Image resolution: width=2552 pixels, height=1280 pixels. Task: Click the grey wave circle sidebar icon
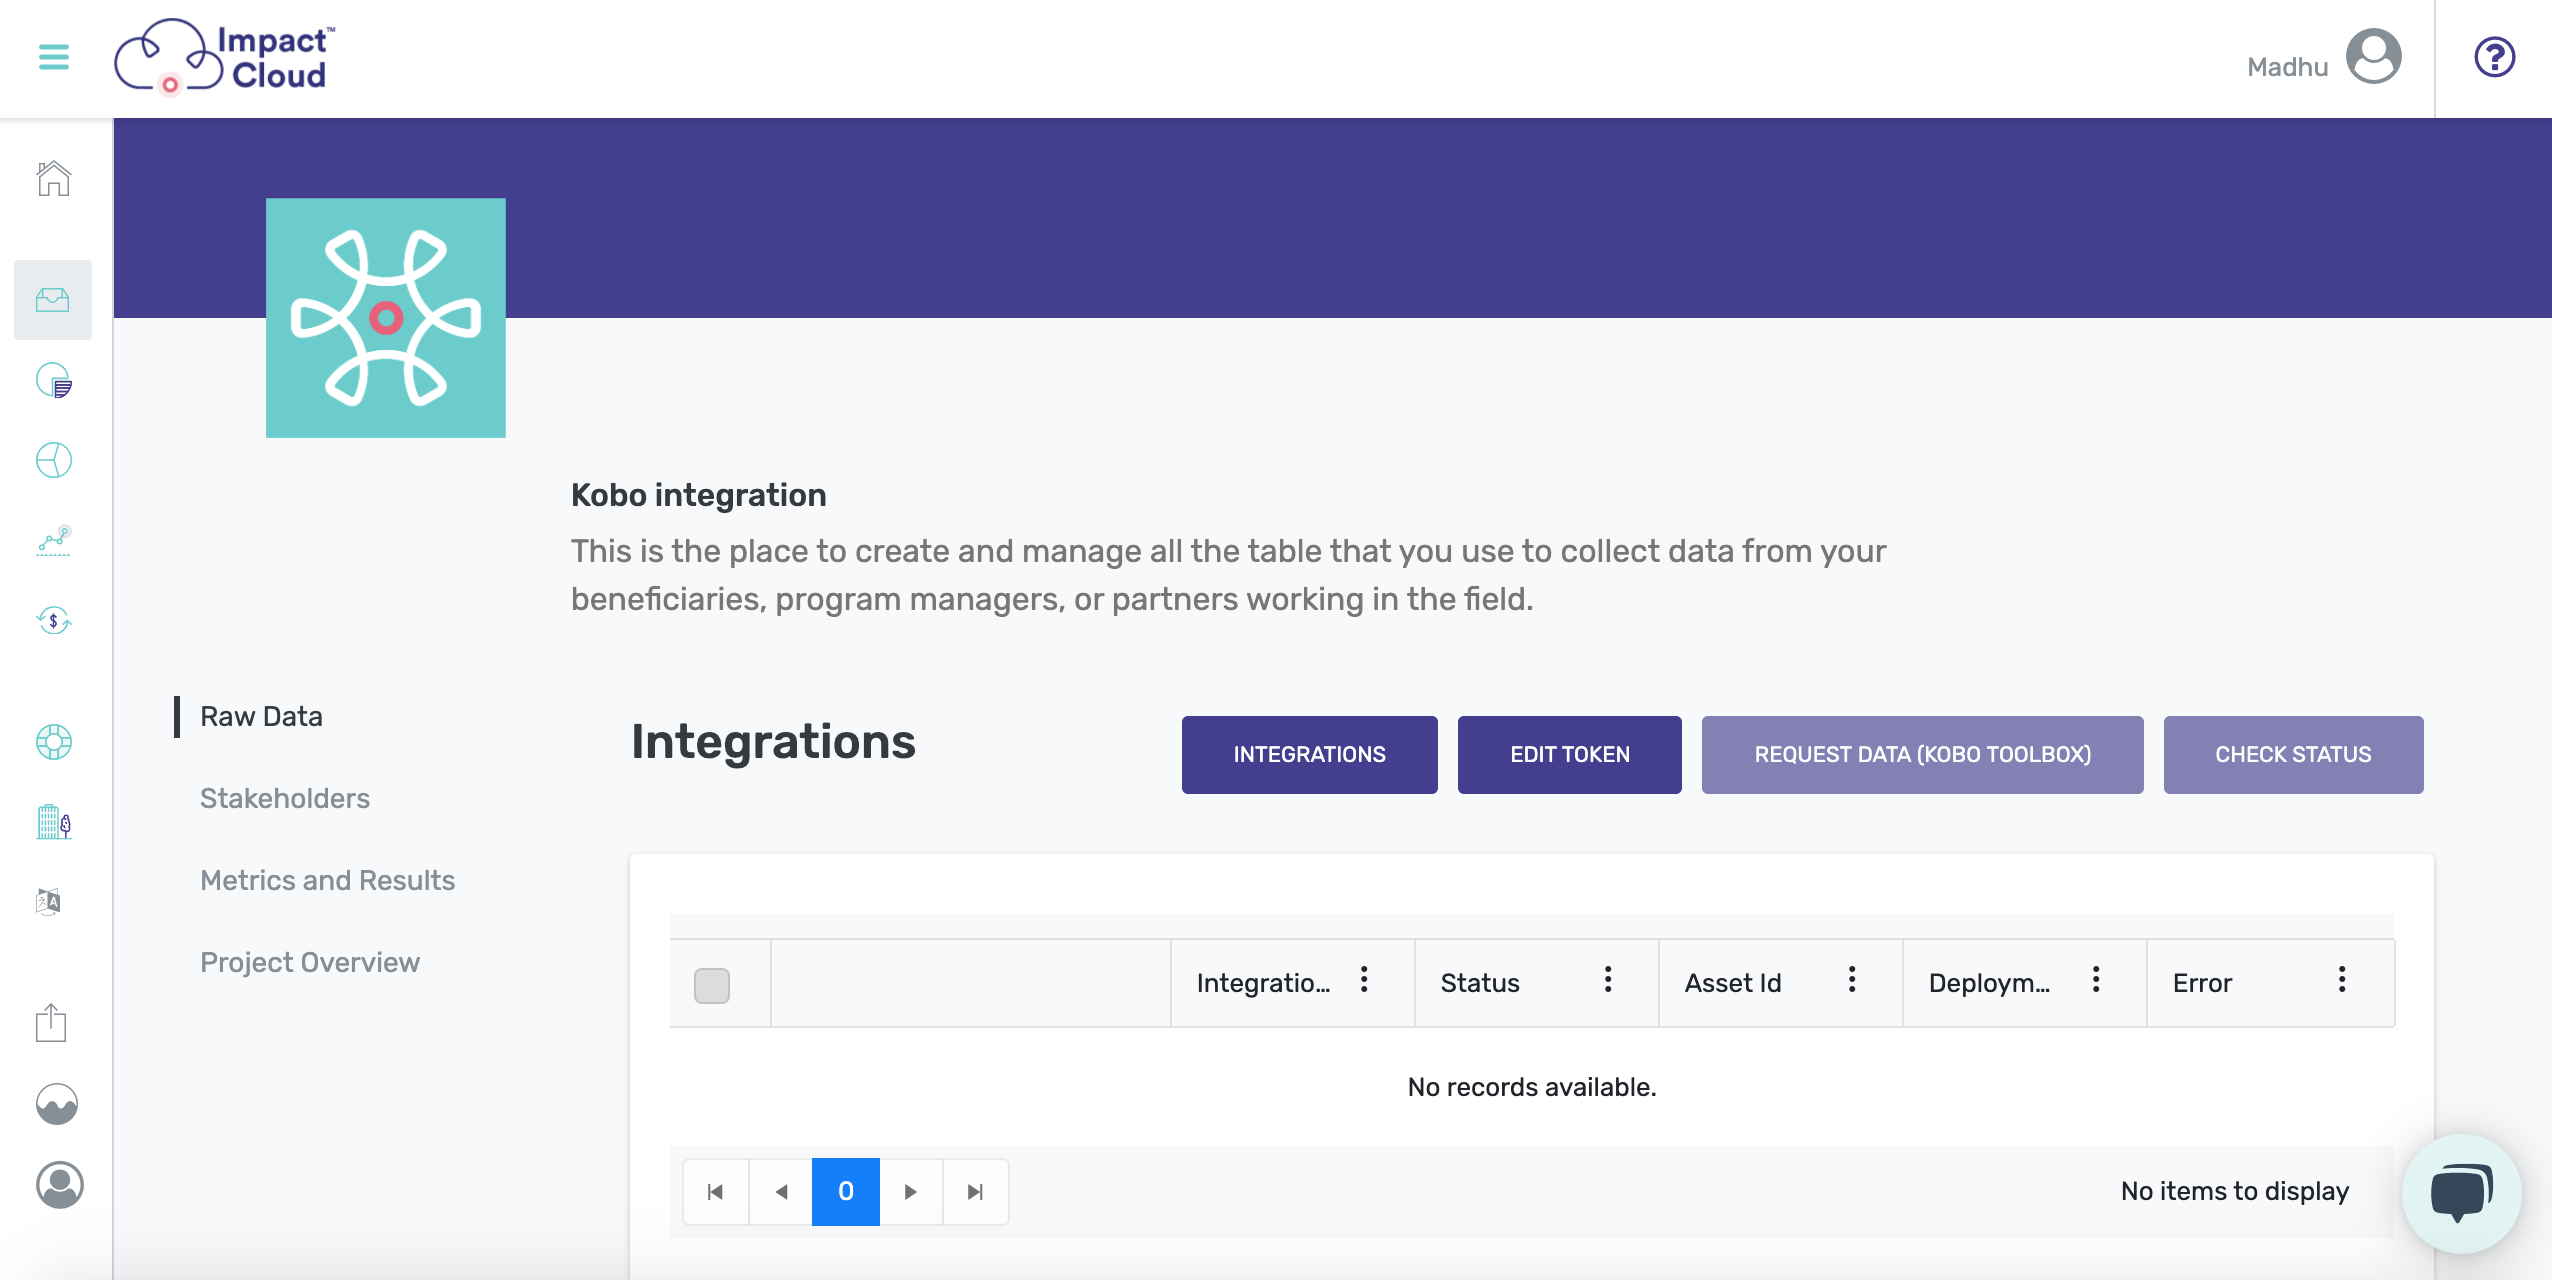[57, 1104]
